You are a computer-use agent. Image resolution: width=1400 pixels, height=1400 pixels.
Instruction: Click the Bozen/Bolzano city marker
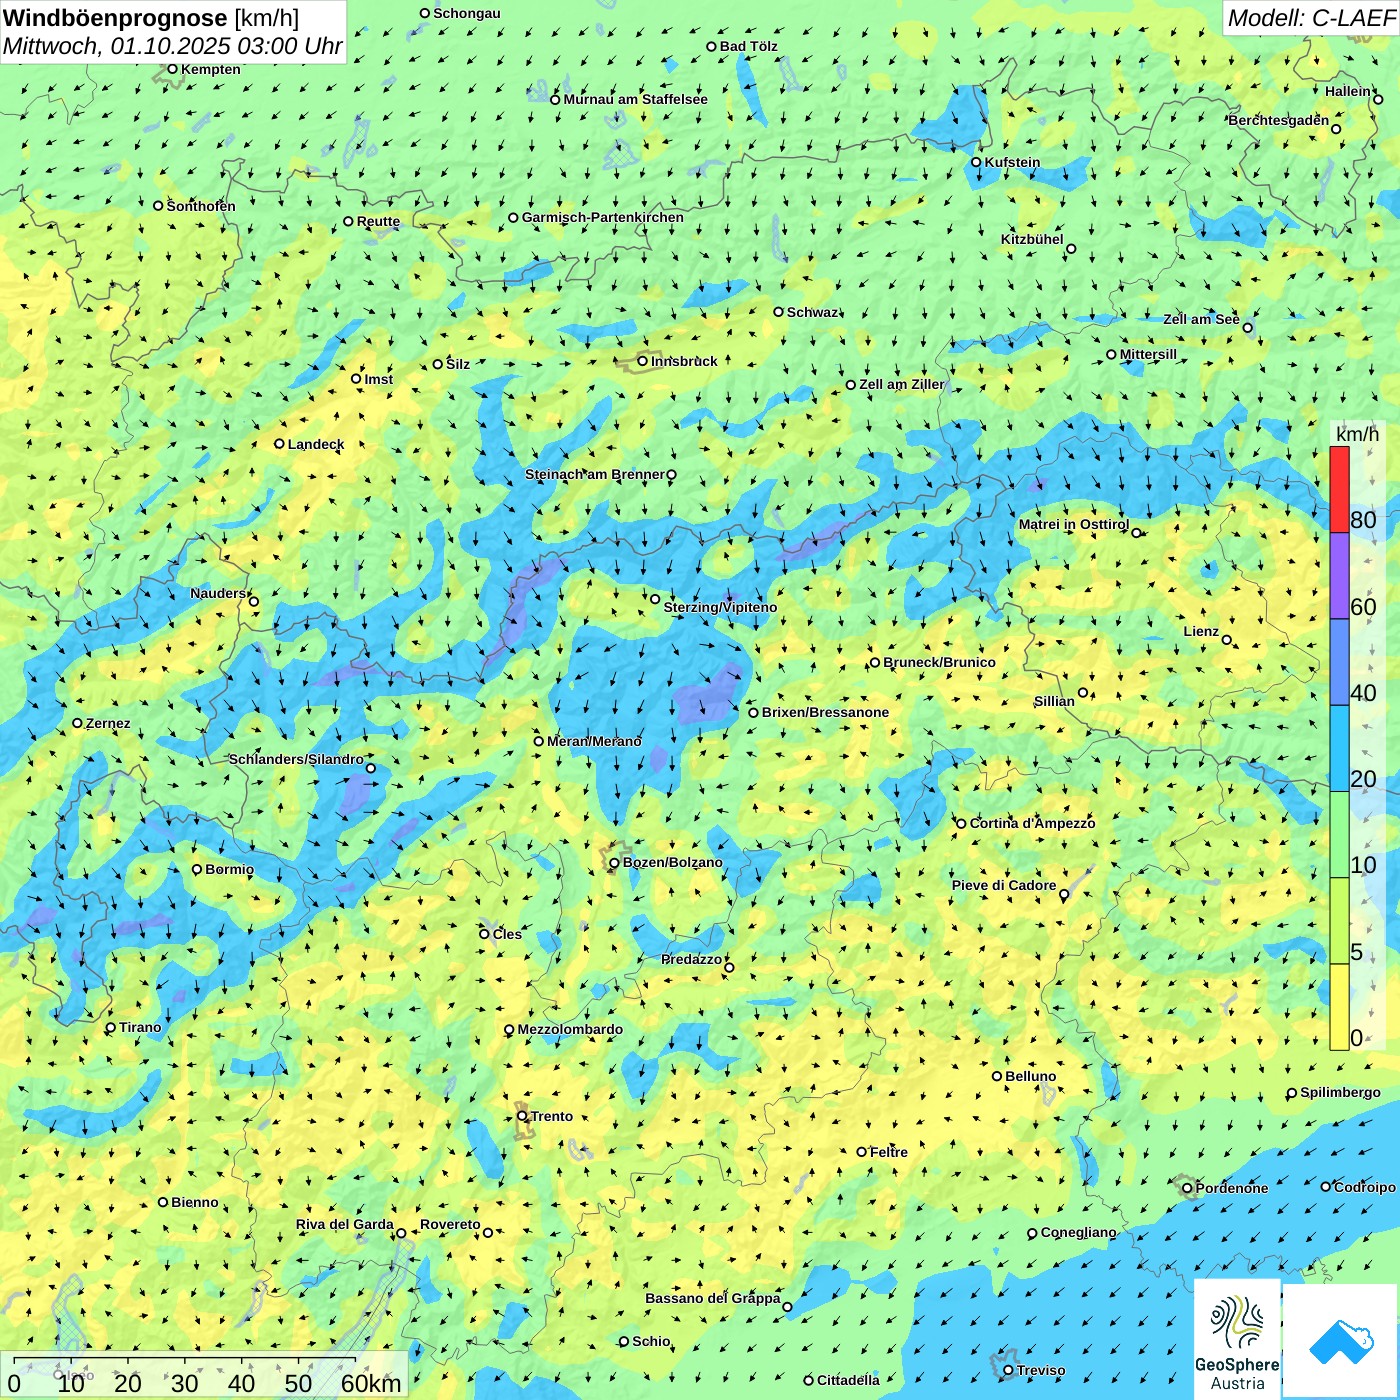(x=614, y=863)
